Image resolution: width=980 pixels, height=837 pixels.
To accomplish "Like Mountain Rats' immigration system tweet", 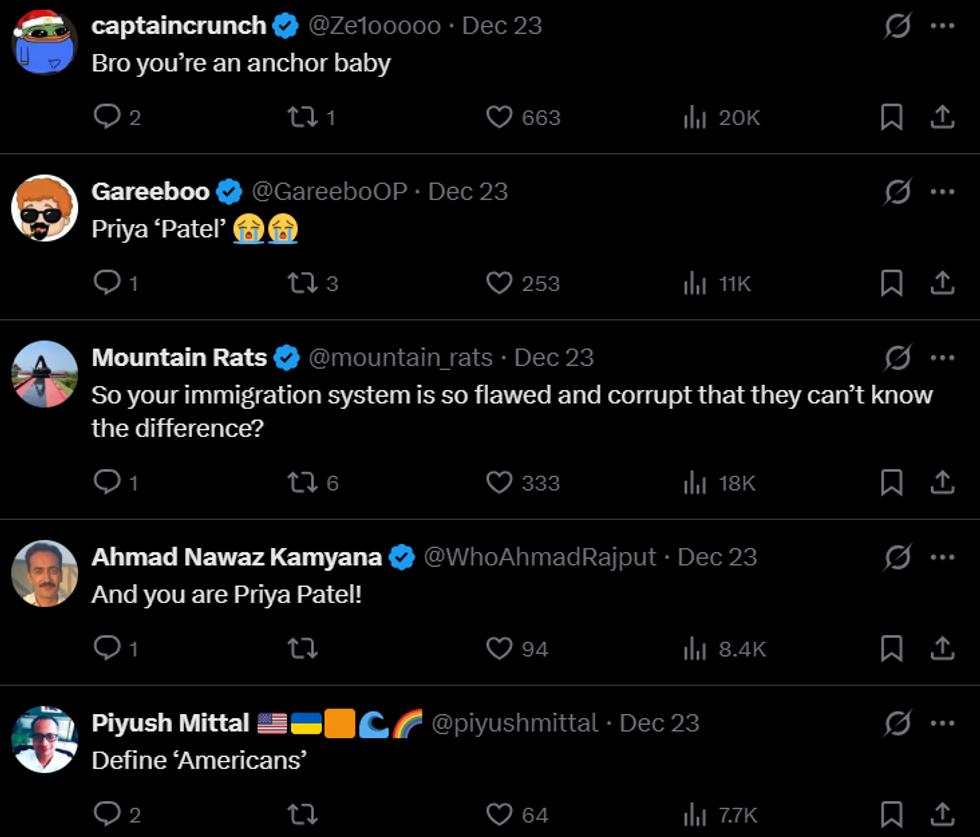I will tap(499, 483).
